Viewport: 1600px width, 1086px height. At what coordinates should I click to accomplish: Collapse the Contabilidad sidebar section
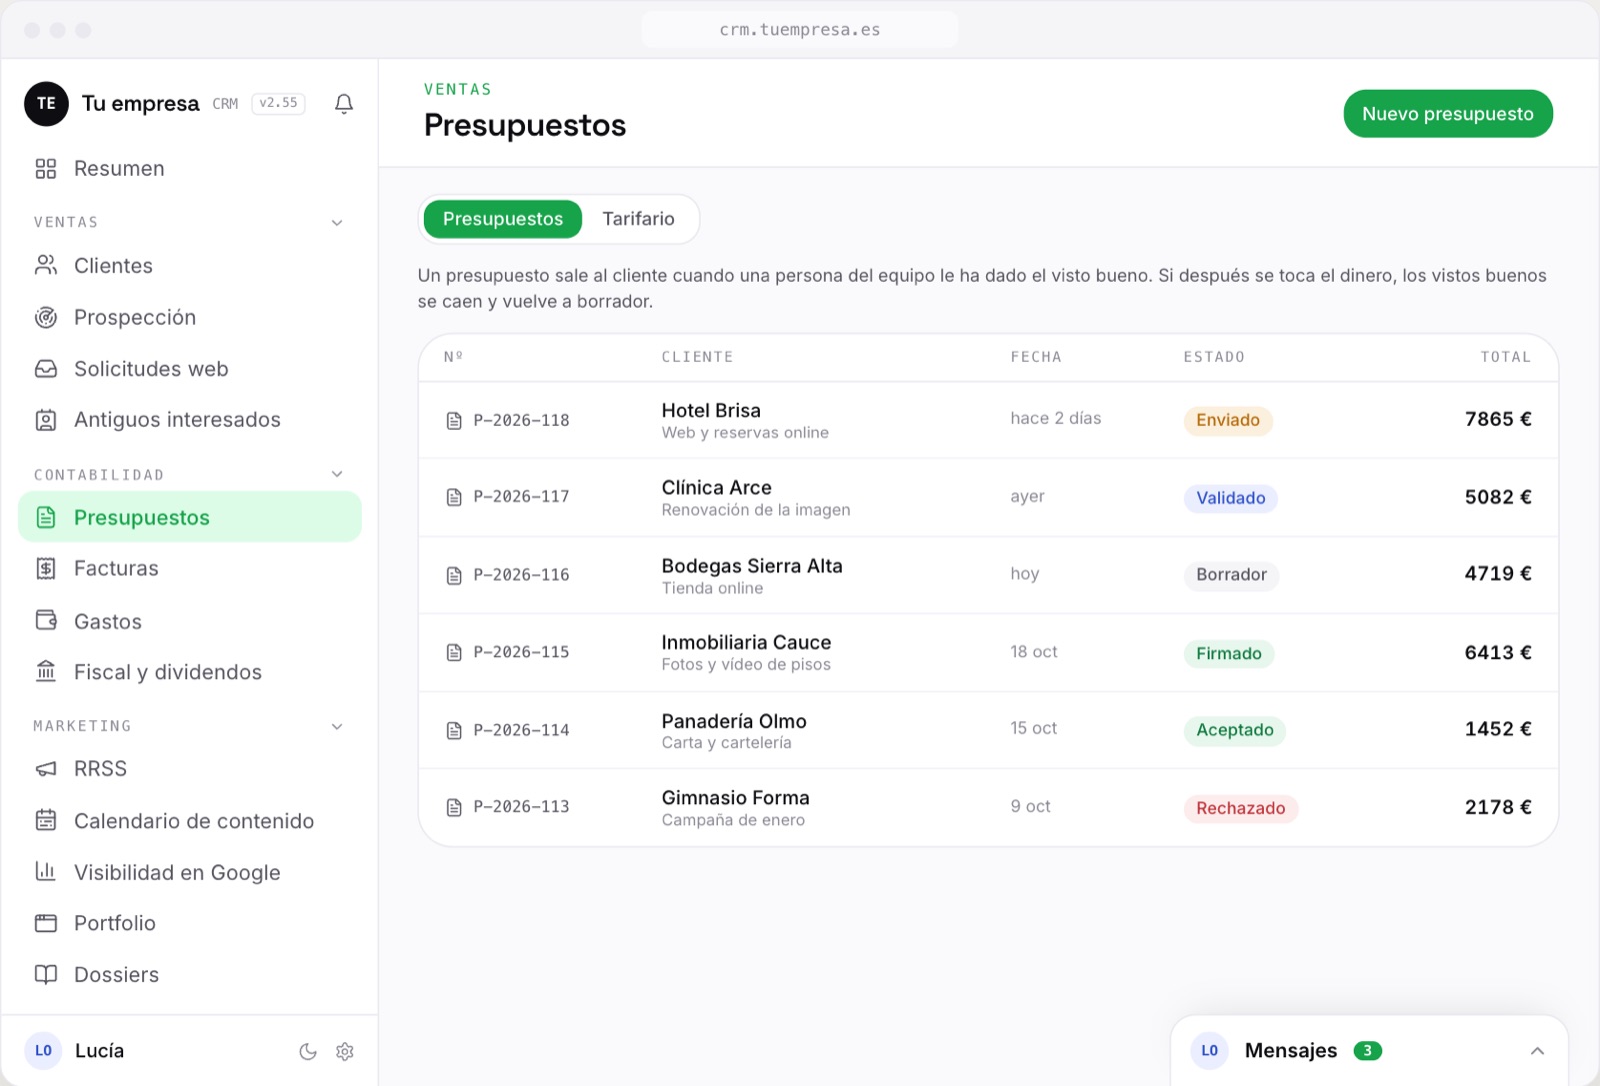pos(337,474)
